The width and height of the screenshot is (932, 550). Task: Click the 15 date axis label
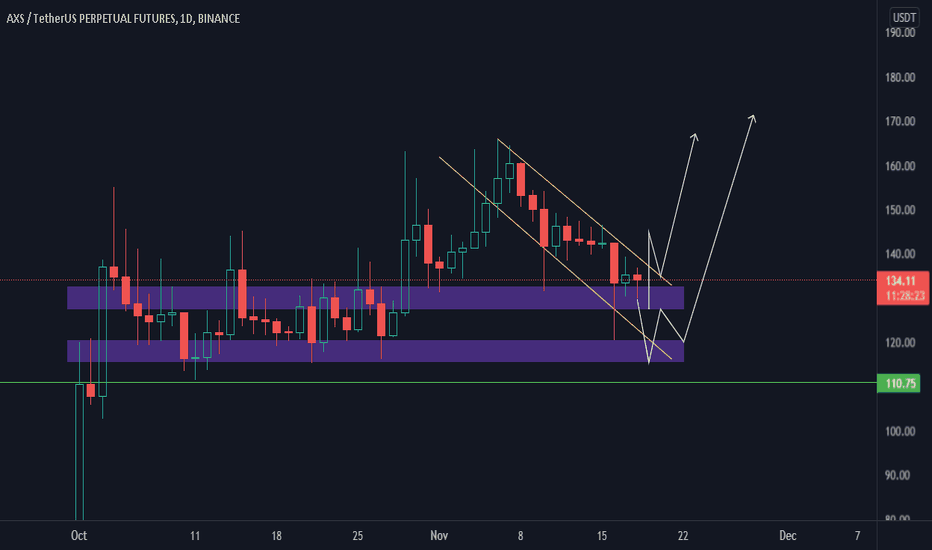click(x=602, y=536)
